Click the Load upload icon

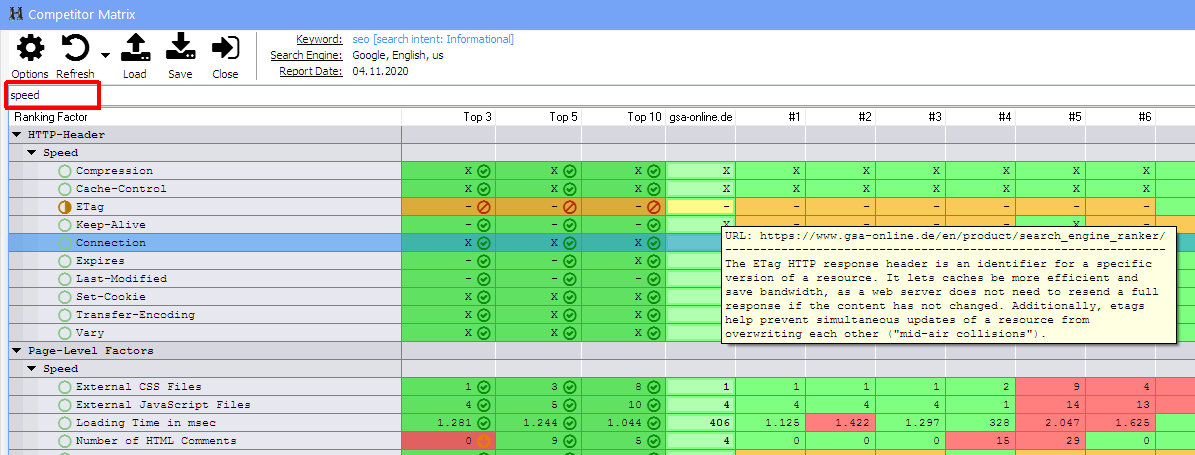[135, 48]
